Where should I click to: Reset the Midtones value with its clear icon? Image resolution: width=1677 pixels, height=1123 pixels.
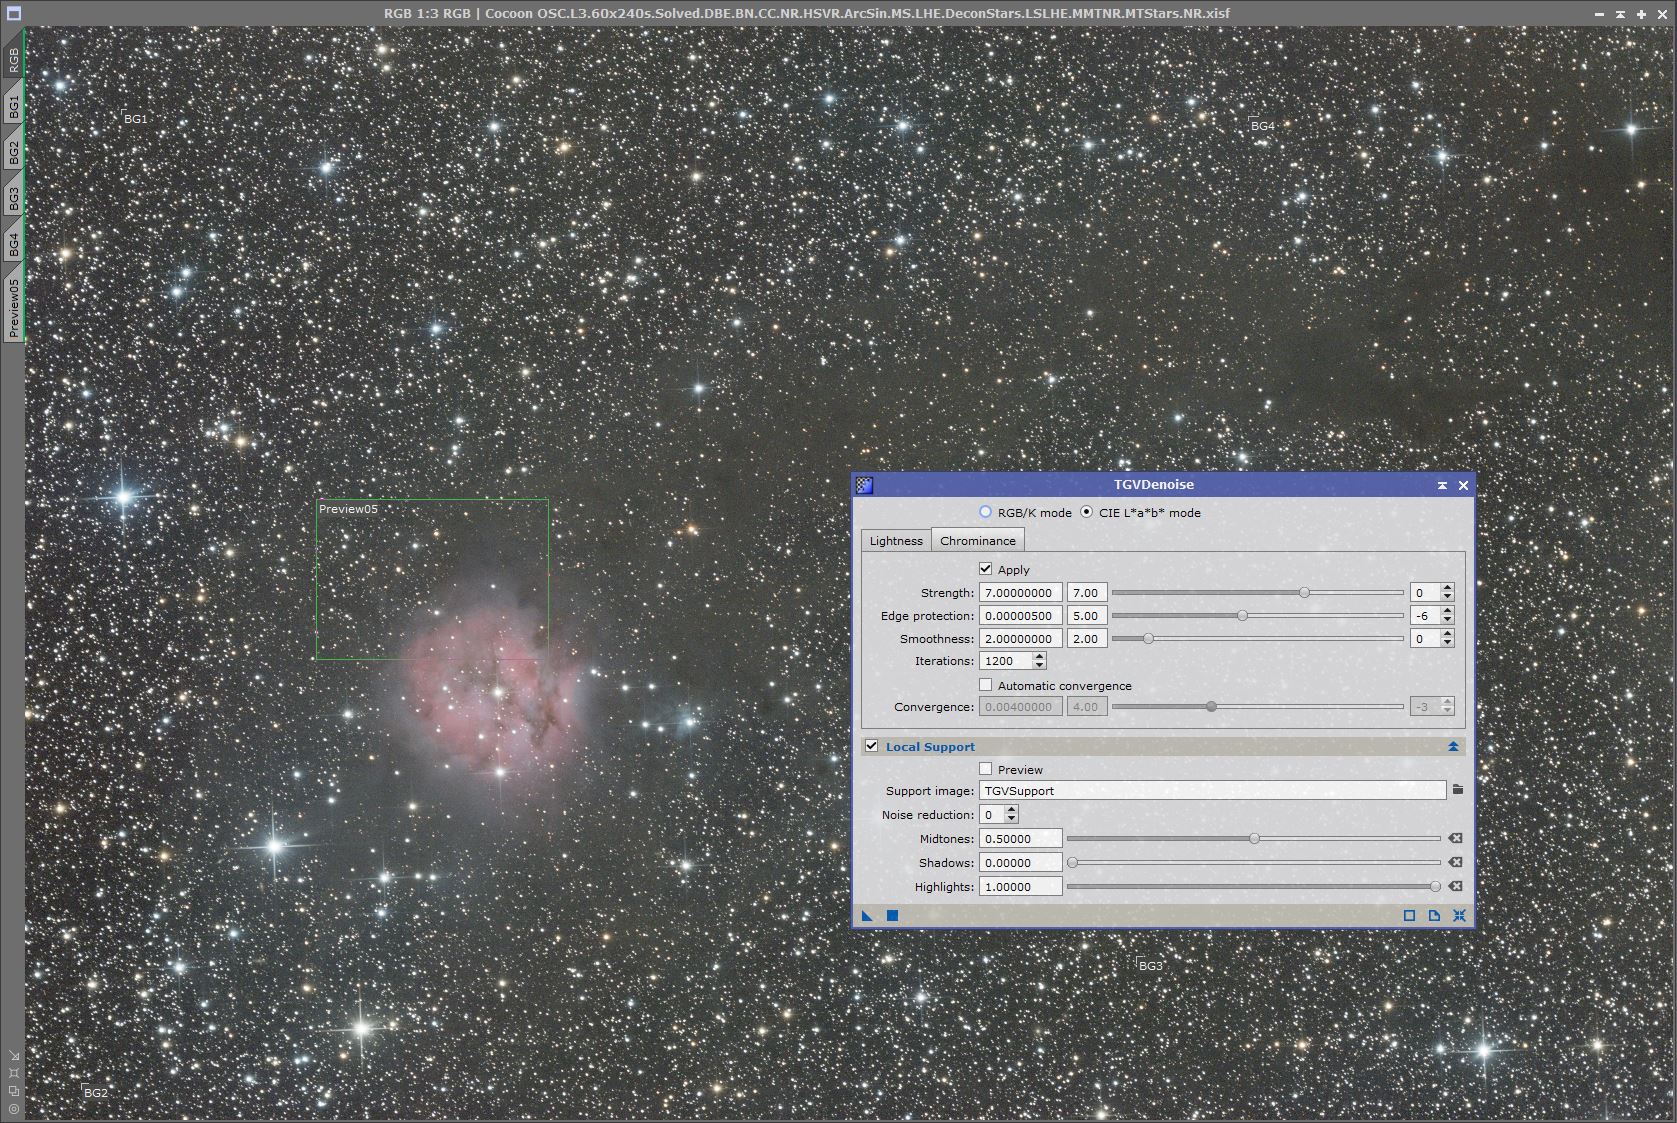pos(1455,838)
